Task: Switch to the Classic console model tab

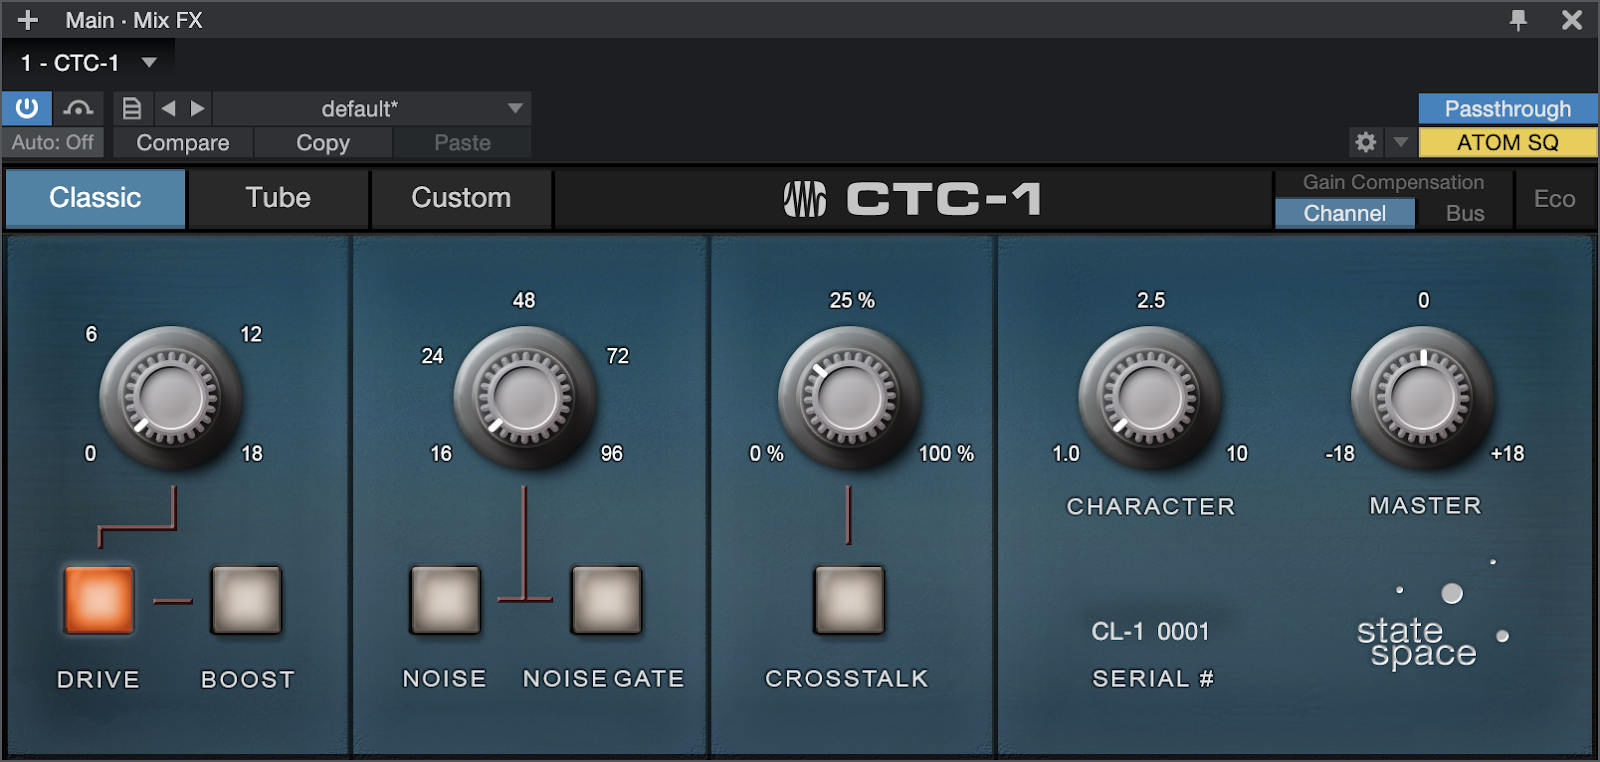Action: point(95,198)
